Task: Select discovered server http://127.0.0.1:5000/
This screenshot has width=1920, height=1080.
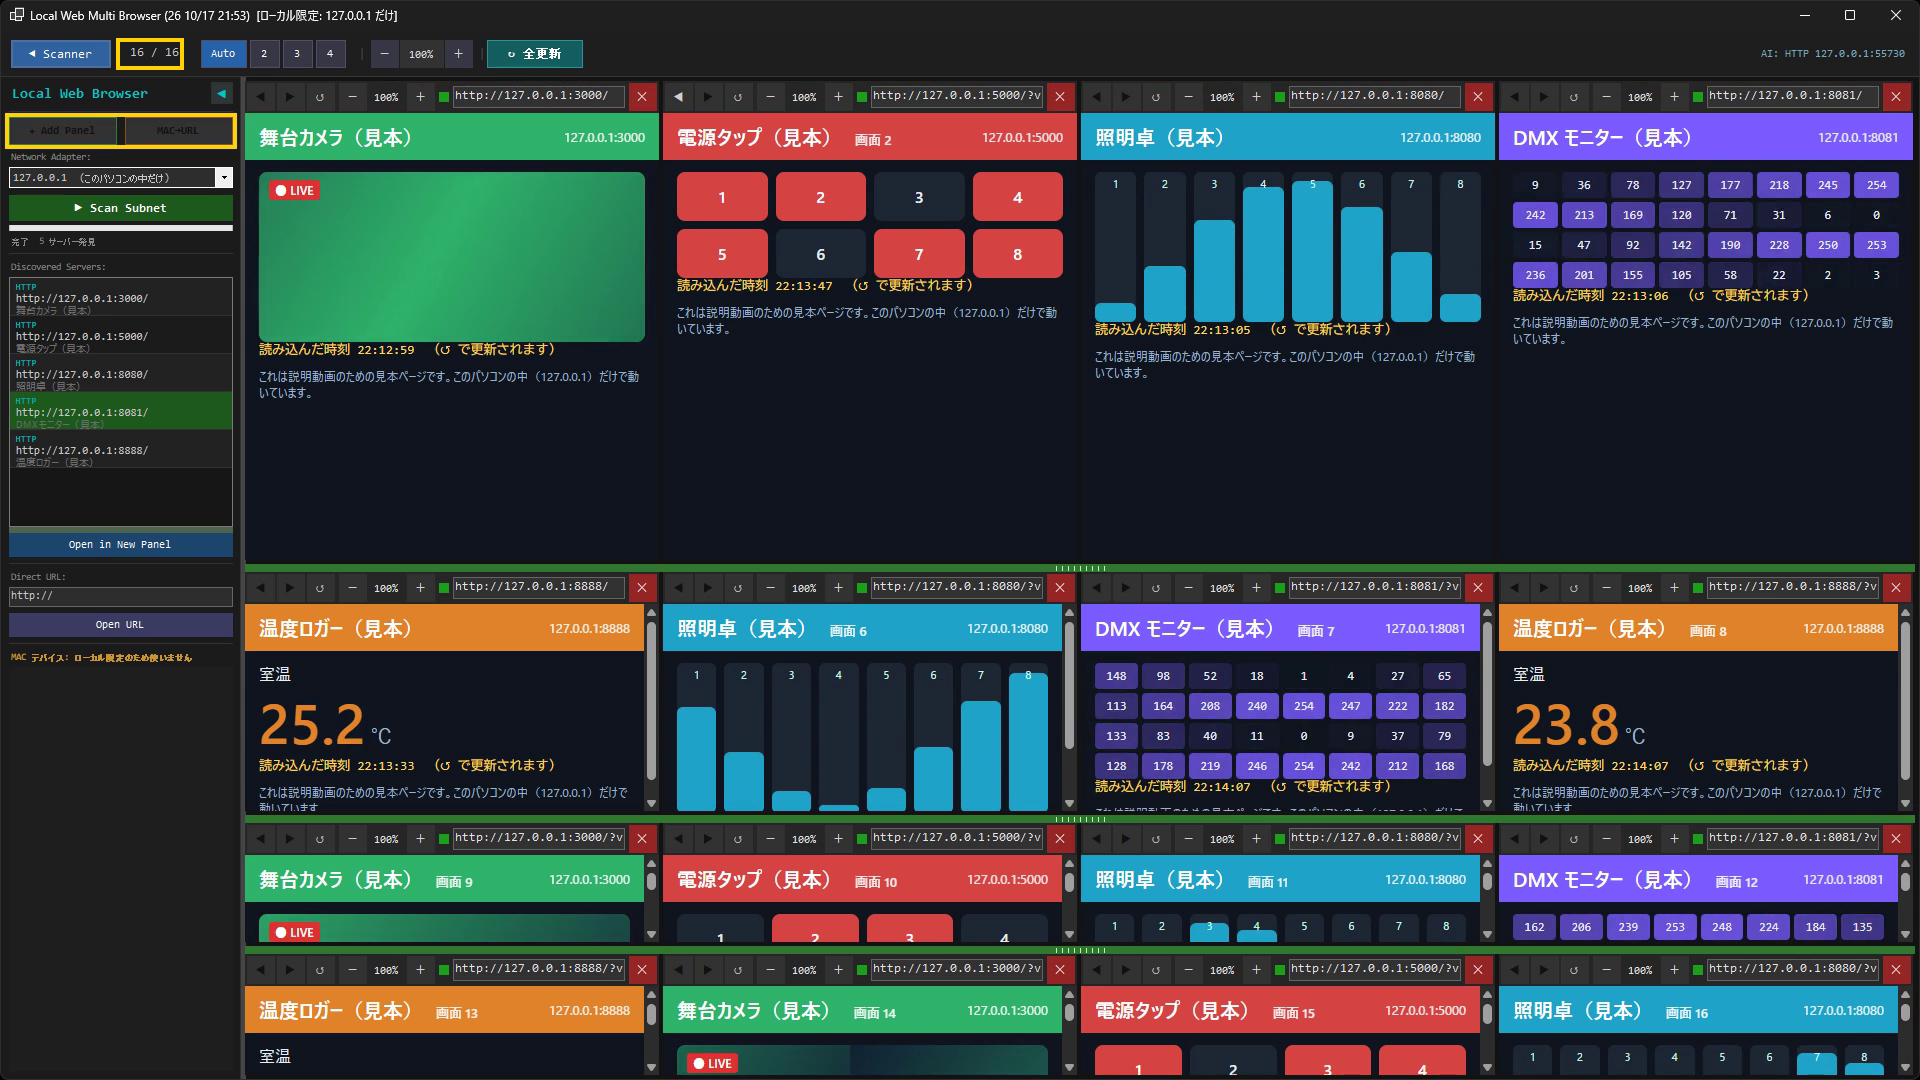Action: (x=121, y=336)
